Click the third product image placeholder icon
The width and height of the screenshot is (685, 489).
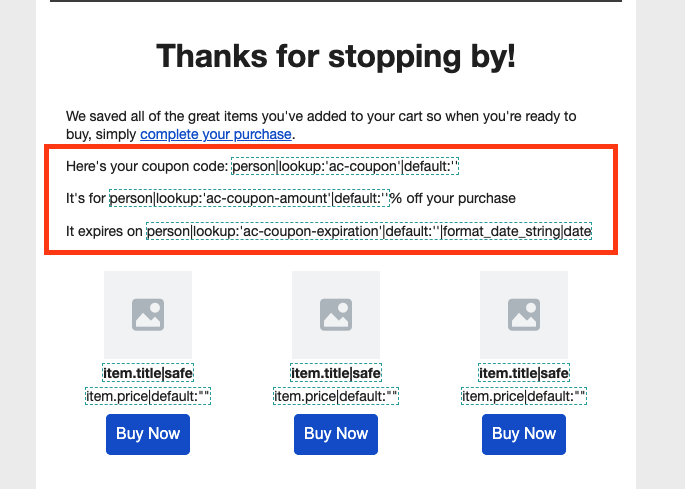pyautogui.click(x=524, y=315)
